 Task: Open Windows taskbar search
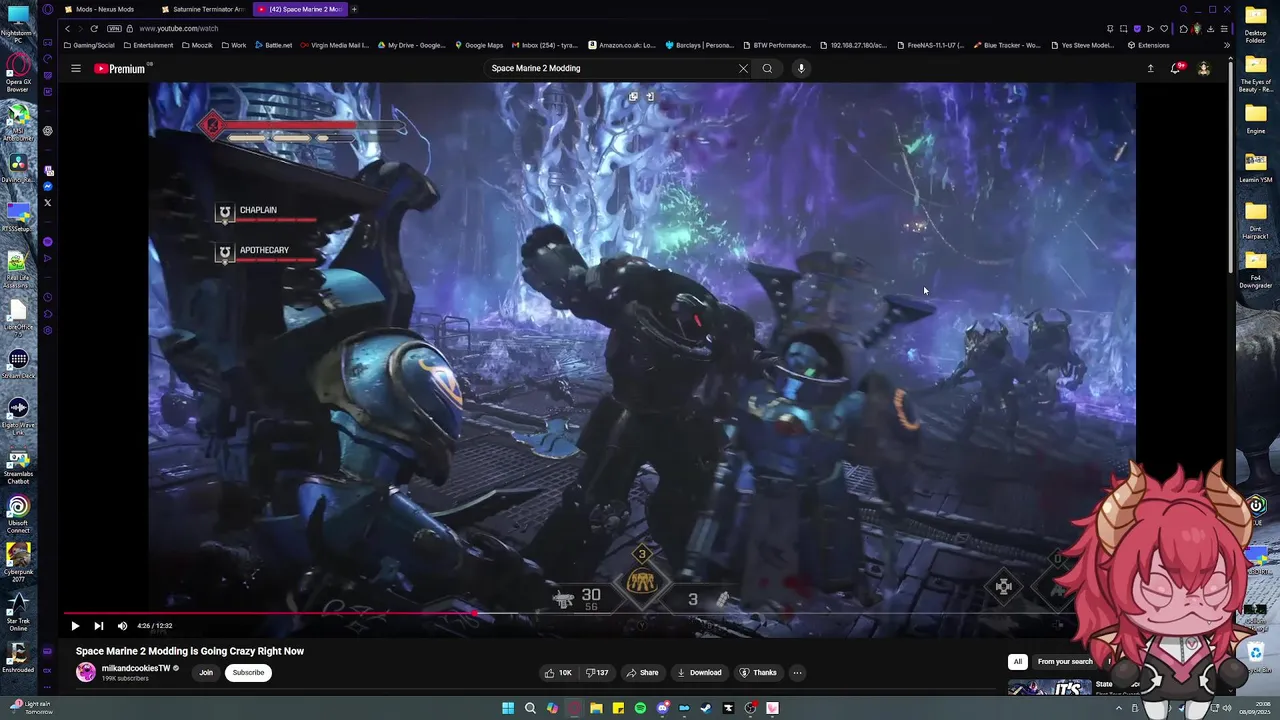530,708
